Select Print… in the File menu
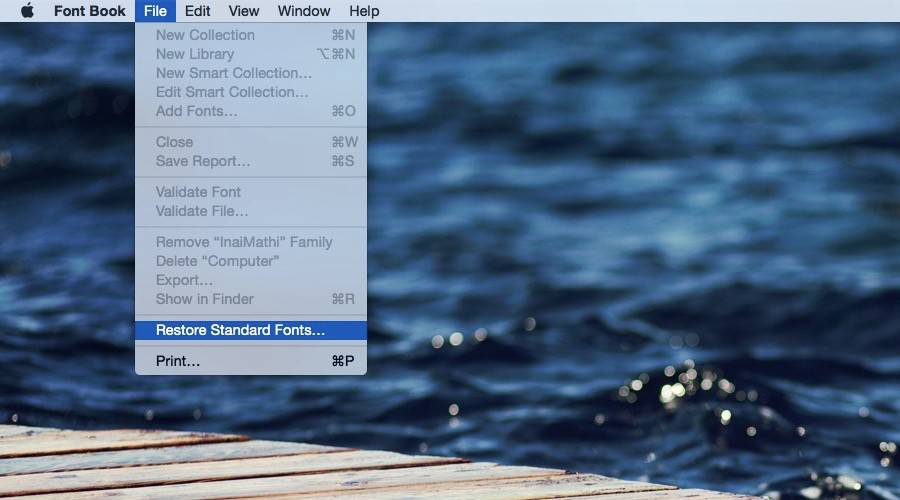 click(x=251, y=361)
